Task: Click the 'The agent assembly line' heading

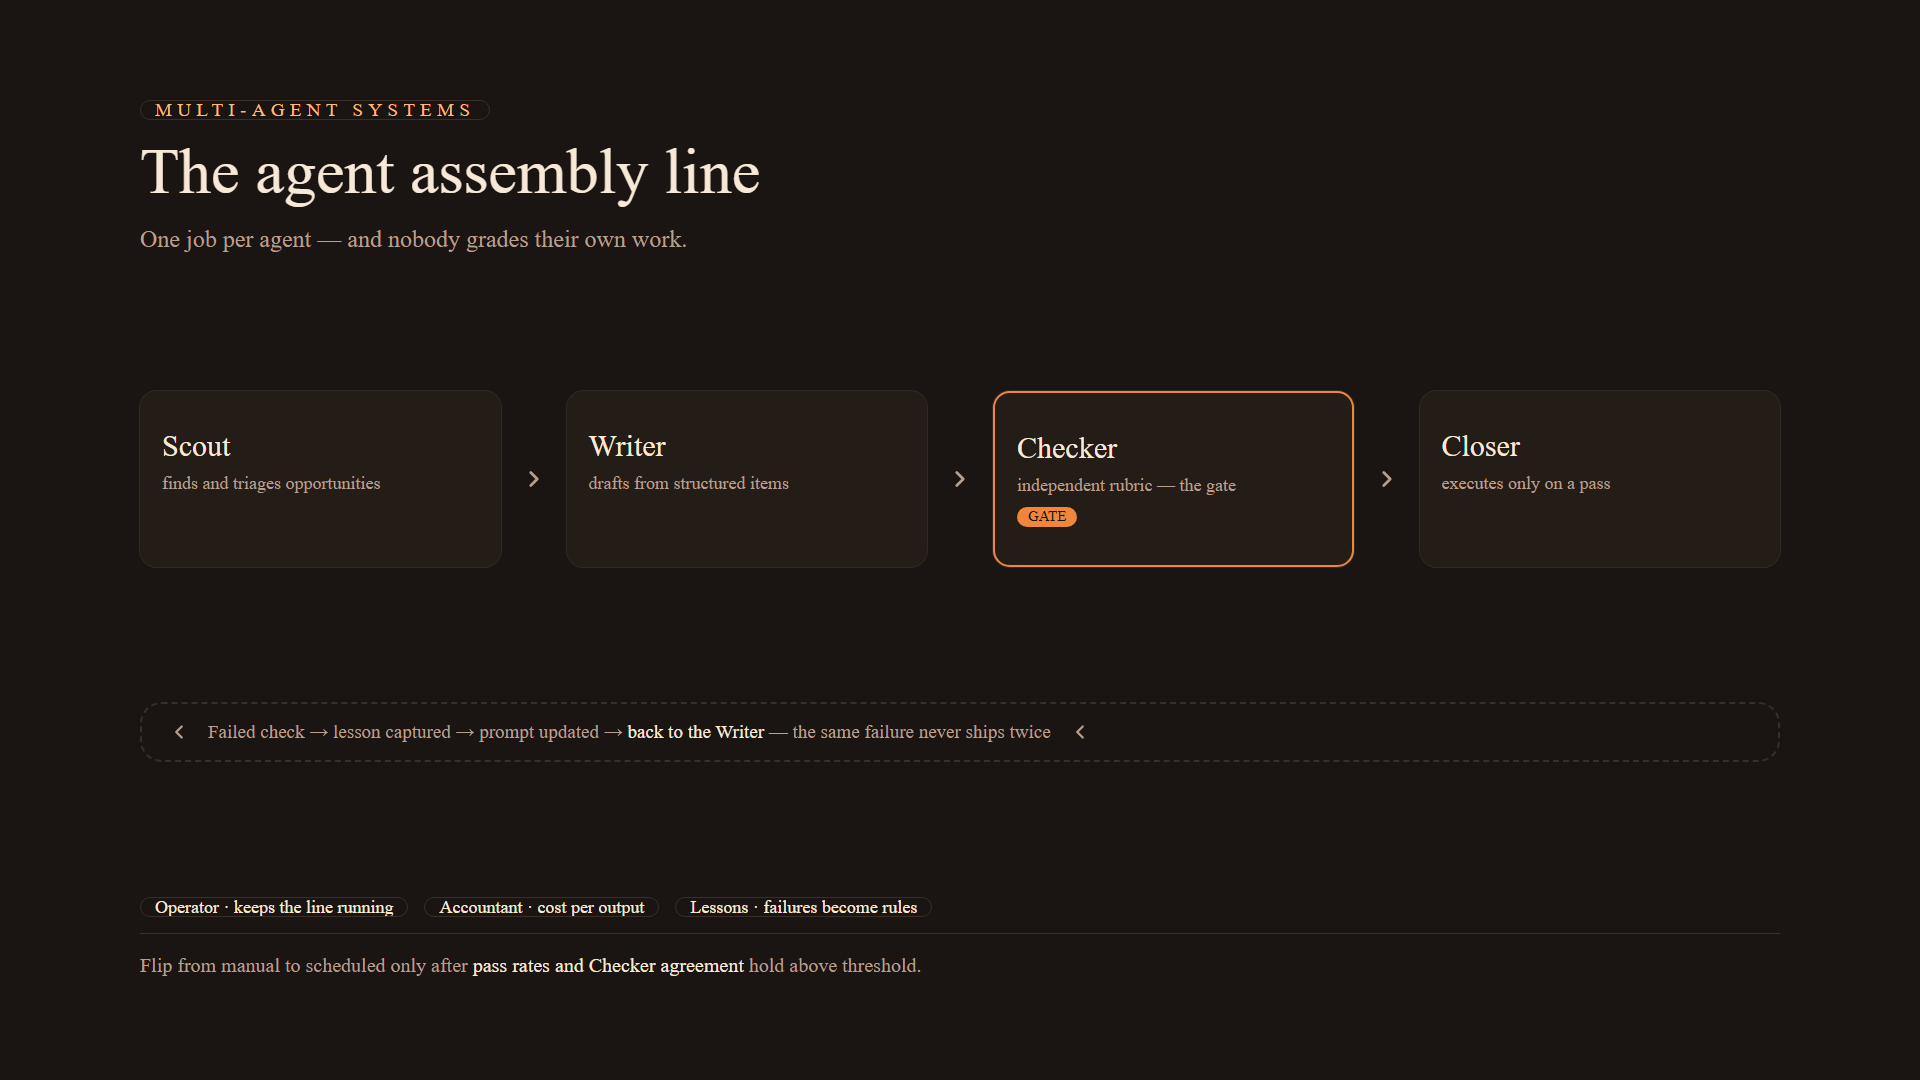Action: click(450, 173)
